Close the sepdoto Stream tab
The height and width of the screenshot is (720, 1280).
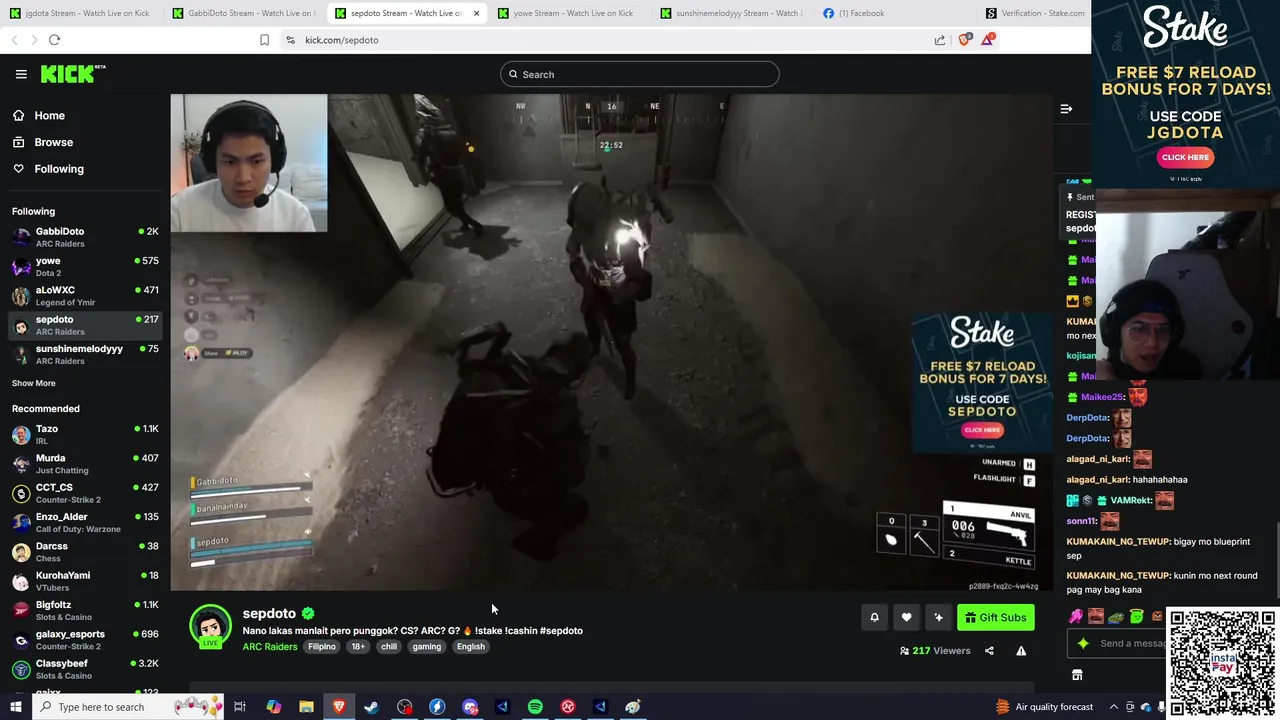click(476, 13)
